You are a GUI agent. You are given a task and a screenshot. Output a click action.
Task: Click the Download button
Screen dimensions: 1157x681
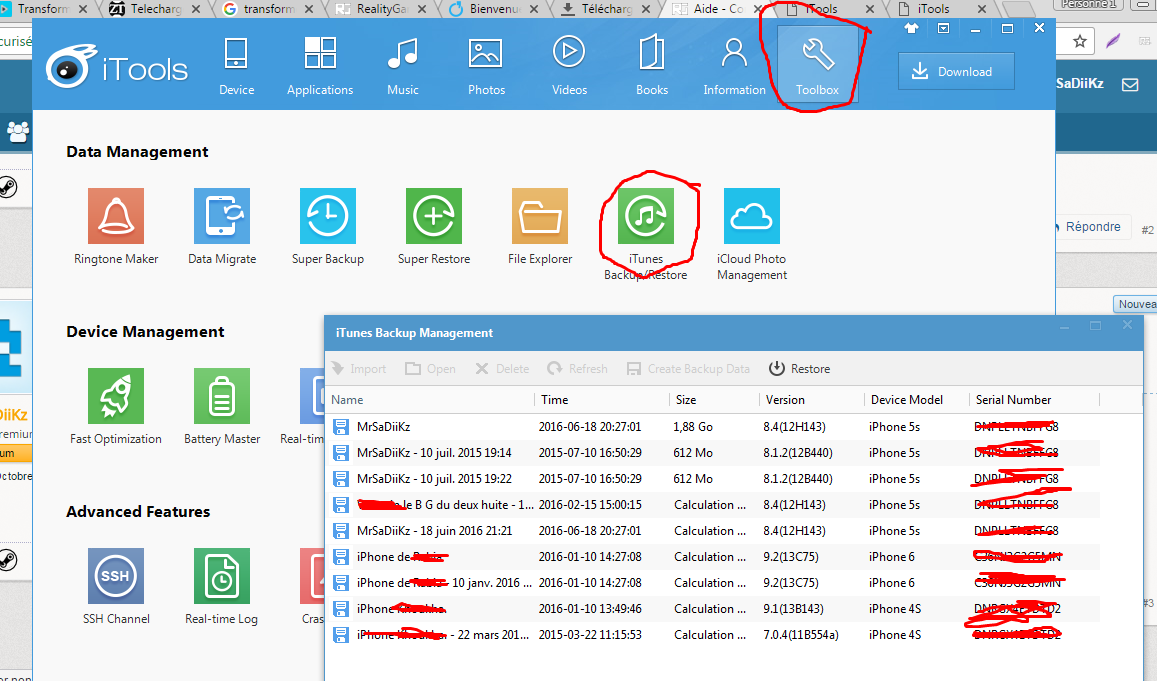pyautogui.click(x=956, y=72)
